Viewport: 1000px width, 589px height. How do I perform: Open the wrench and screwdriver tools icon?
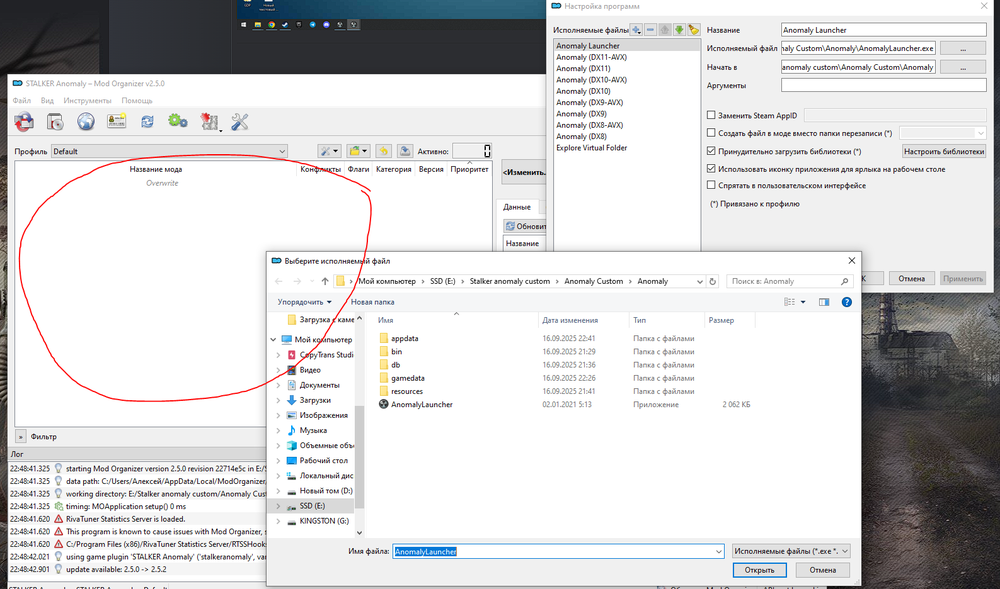click(x=240, y=121)
